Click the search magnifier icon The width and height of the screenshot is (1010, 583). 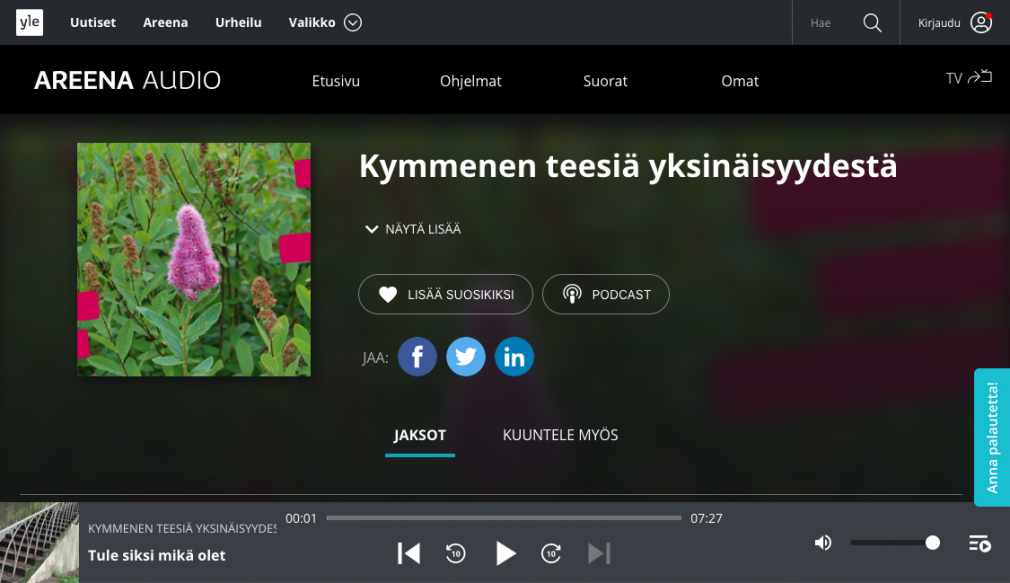coord(872,23)
